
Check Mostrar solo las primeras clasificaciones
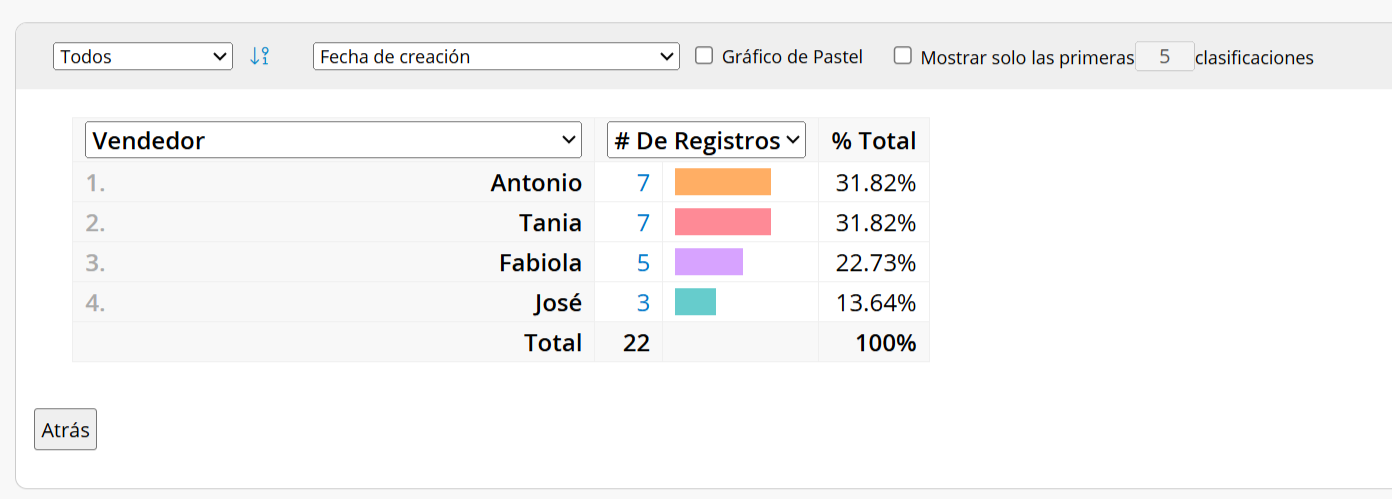[903, 55]
